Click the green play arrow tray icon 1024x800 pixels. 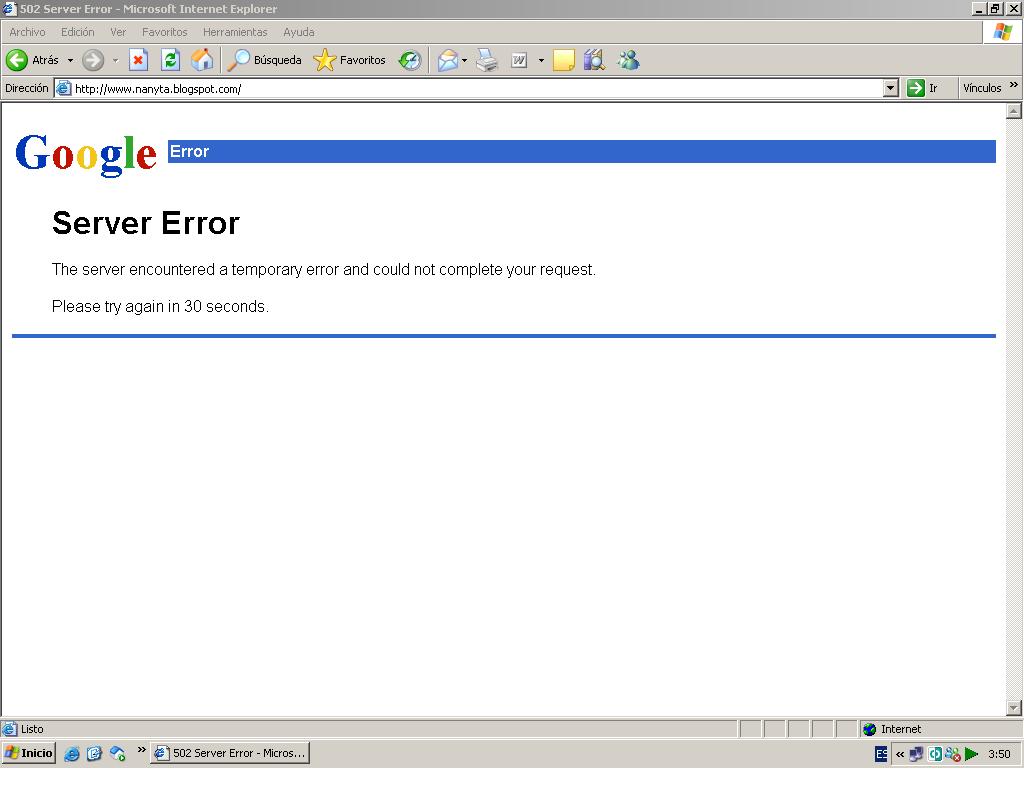[x=971, y=754]
